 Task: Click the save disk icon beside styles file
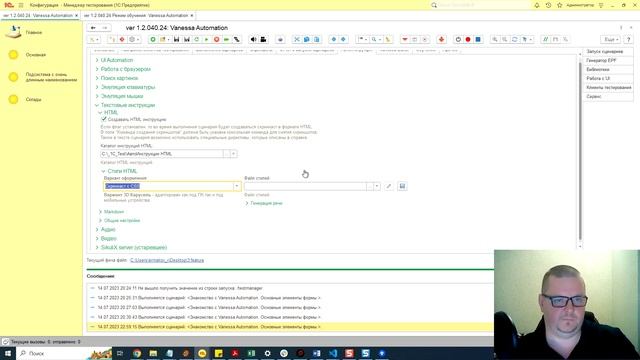402,186
